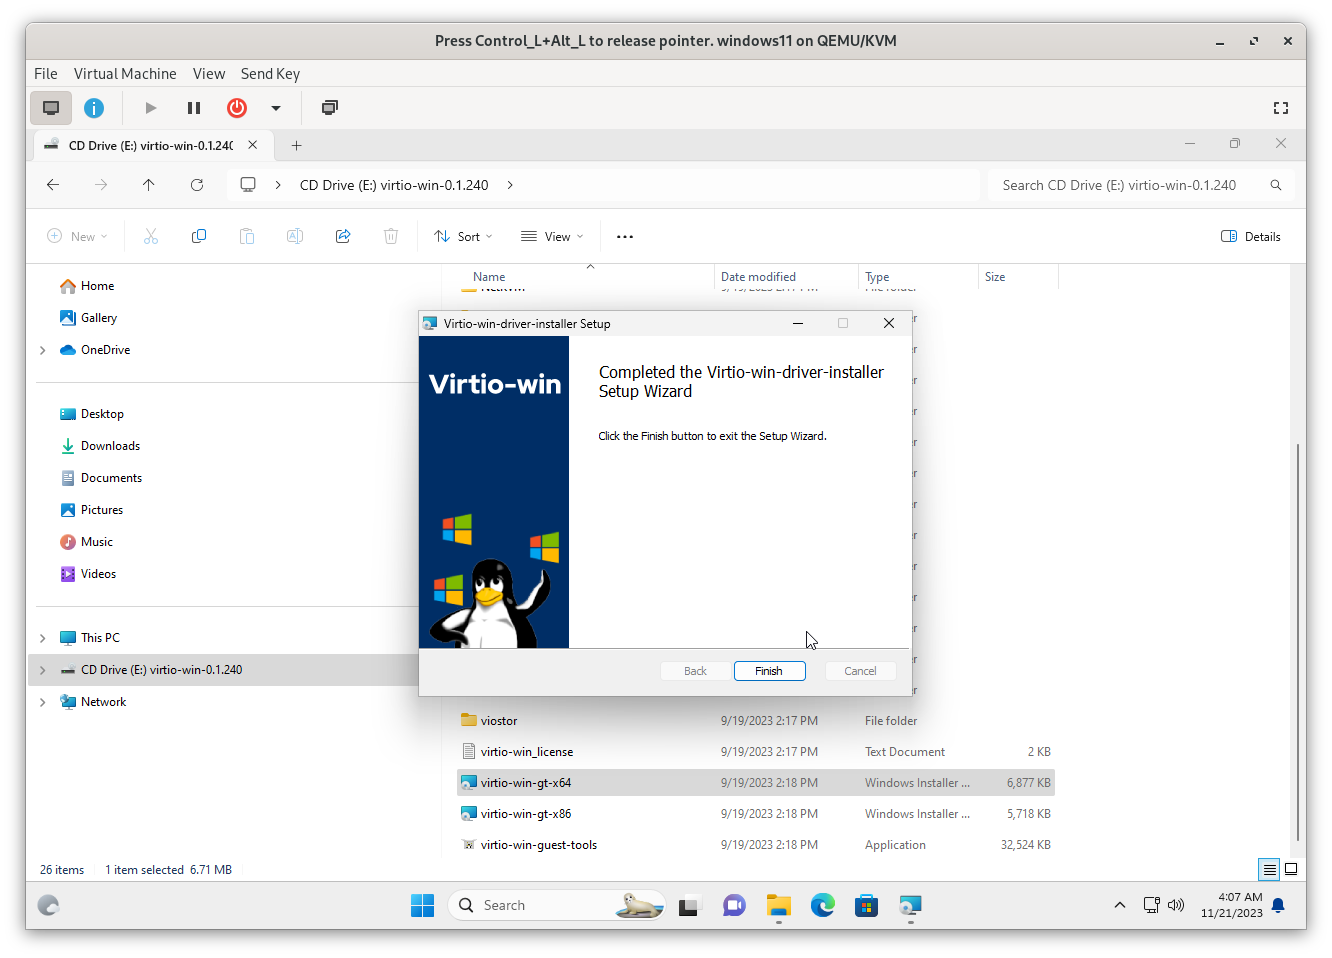
Task: Open the Music quick access folder
Action: 97,542
